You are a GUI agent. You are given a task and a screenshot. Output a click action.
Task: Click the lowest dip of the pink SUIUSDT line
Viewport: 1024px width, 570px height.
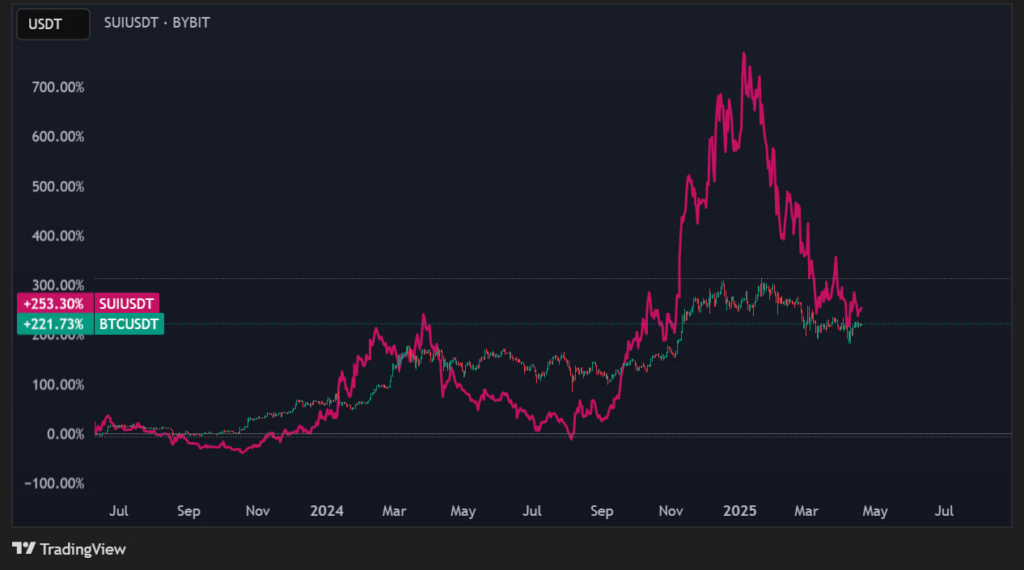[241, 452]
